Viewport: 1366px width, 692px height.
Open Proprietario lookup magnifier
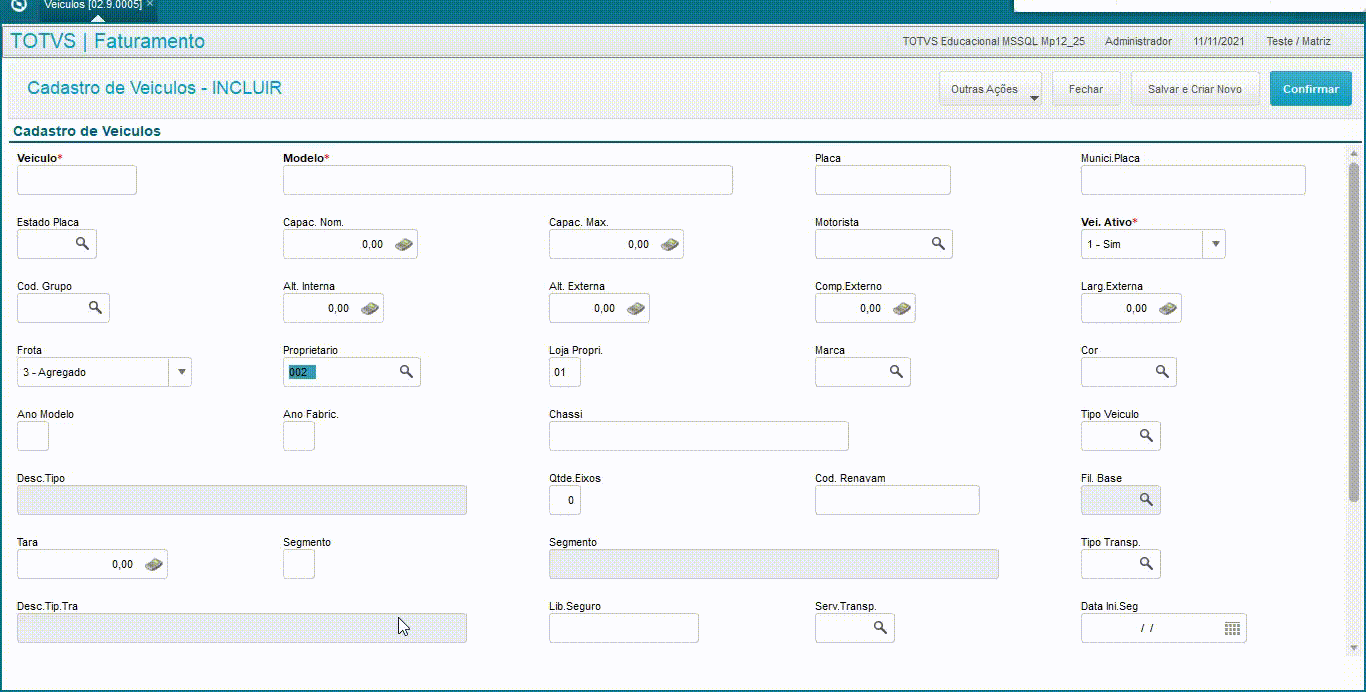point(406,371)
